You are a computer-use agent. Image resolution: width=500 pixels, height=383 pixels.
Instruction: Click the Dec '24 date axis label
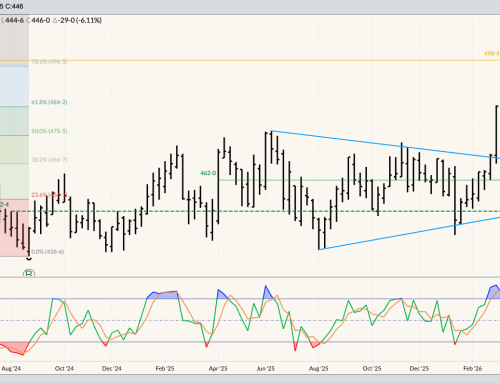tap(112, 369)
